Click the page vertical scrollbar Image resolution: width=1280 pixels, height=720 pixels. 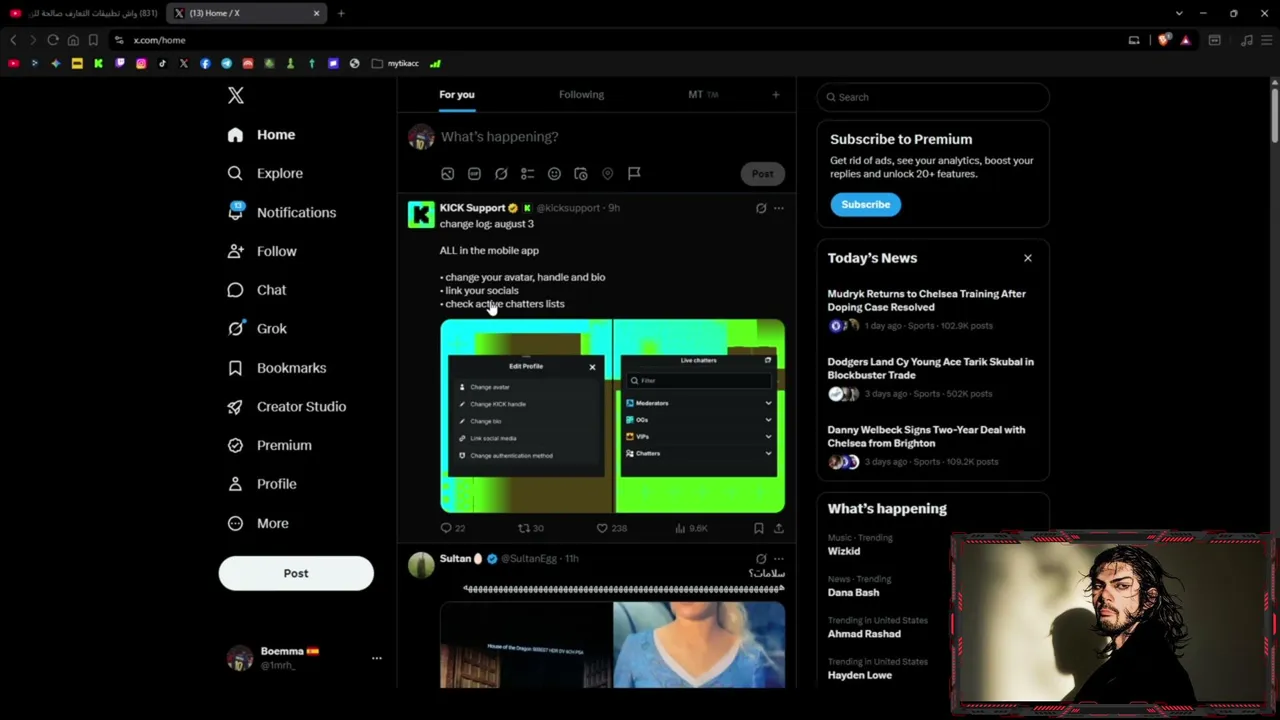[x=1275, y=115]
